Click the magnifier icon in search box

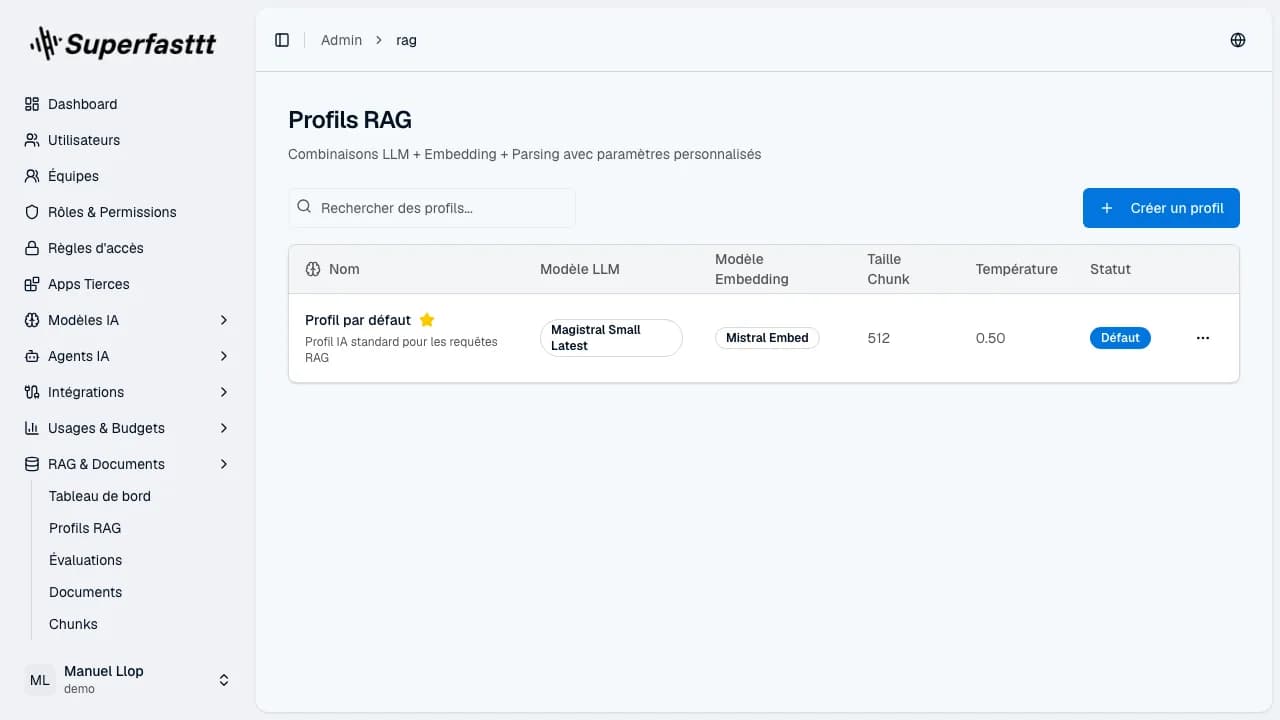click(305, 207)
